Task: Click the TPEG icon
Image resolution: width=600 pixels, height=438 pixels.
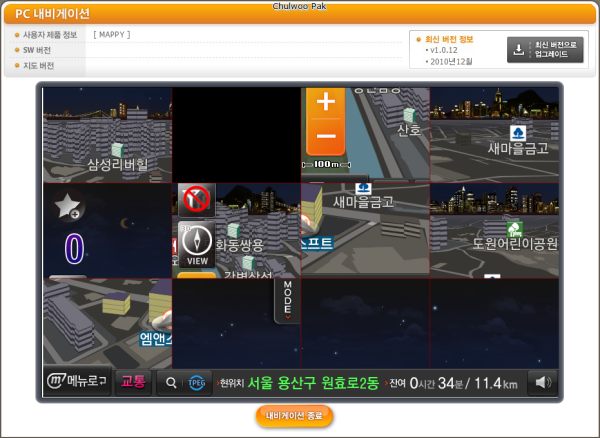Action: click(197, 382)
